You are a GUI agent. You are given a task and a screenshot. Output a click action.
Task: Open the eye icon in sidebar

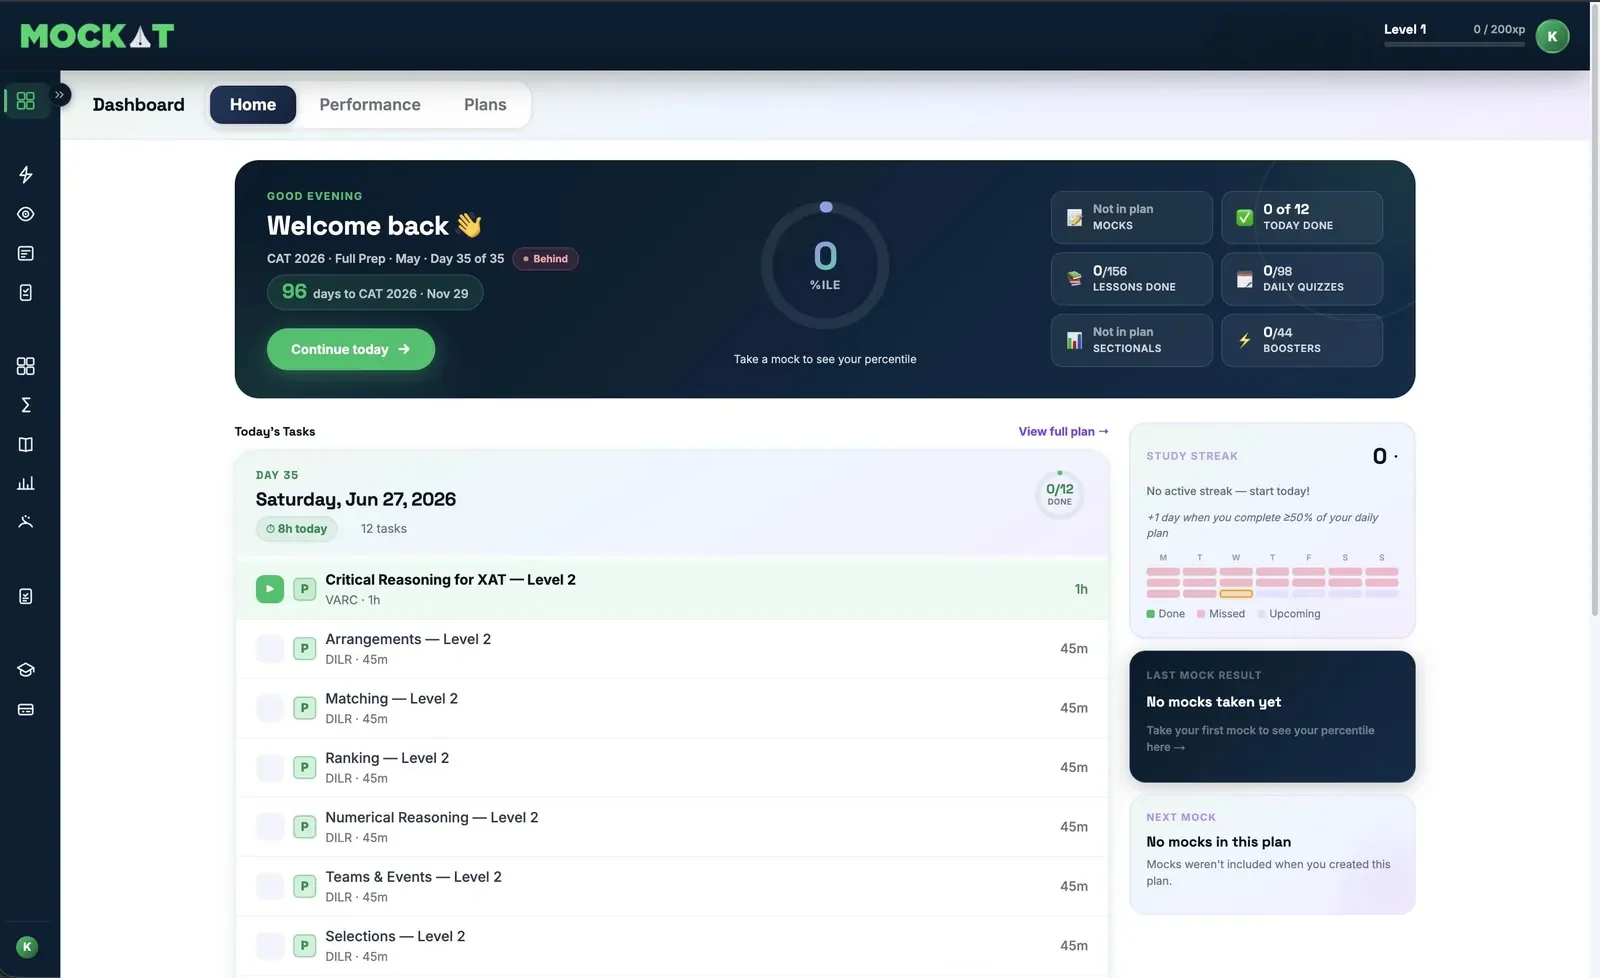(x=26, y=214)
